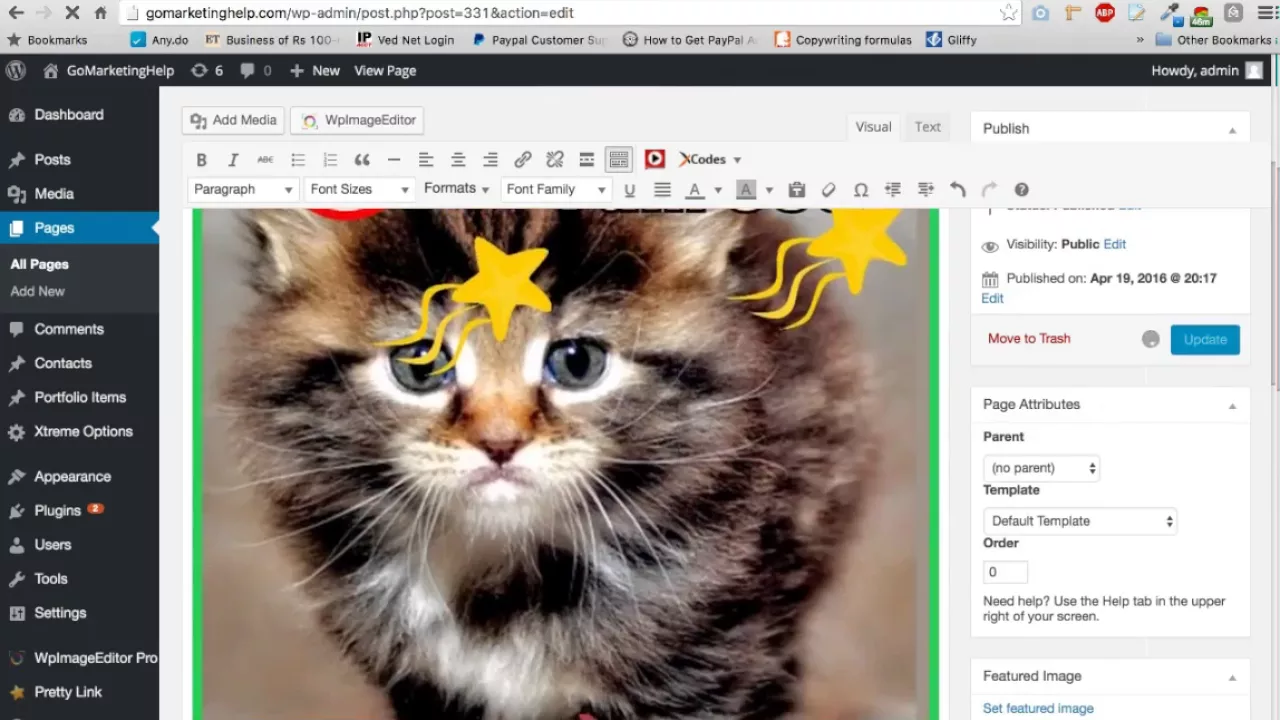Open background color picker arrow
The image size is (1280, 720).
pos(769,190)
